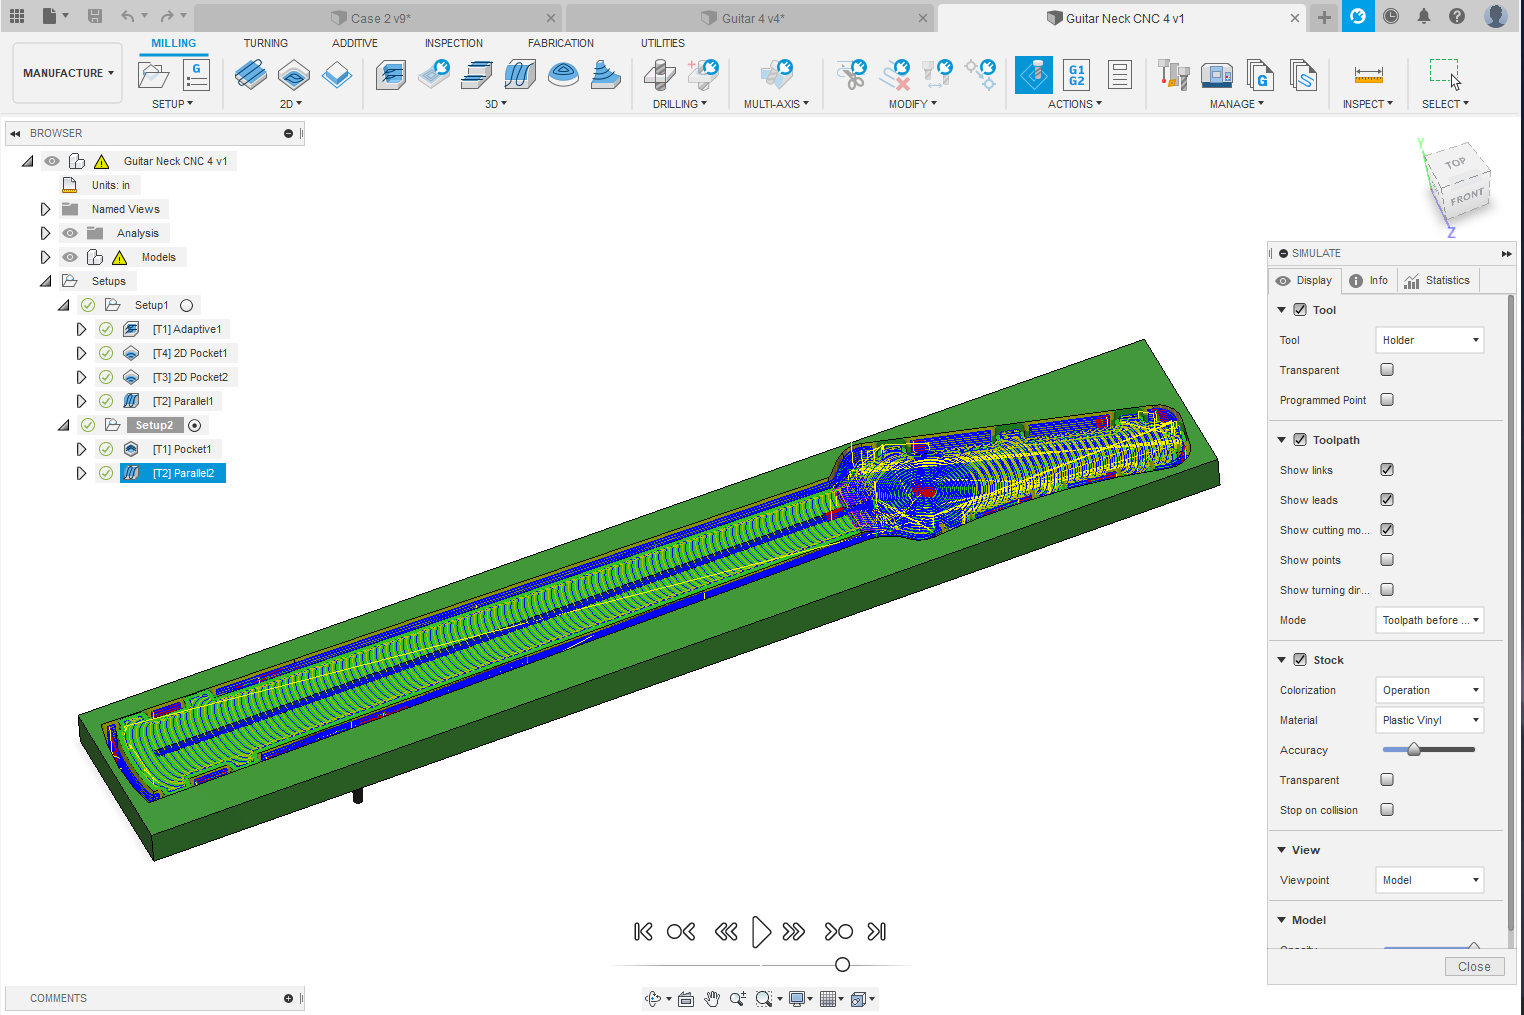
Task: Enable the Show points checkbox
Action: tap(1387, 560)
